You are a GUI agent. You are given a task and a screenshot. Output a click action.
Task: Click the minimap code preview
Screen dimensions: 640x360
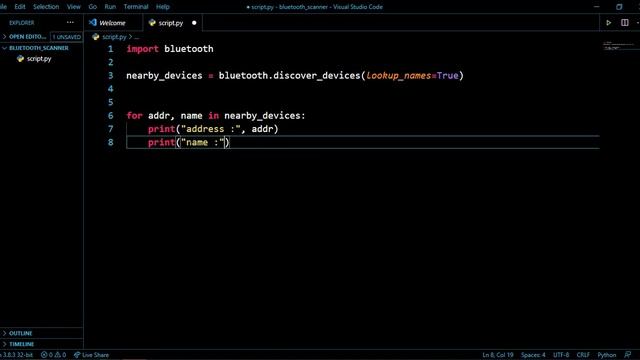click(618, 45)
